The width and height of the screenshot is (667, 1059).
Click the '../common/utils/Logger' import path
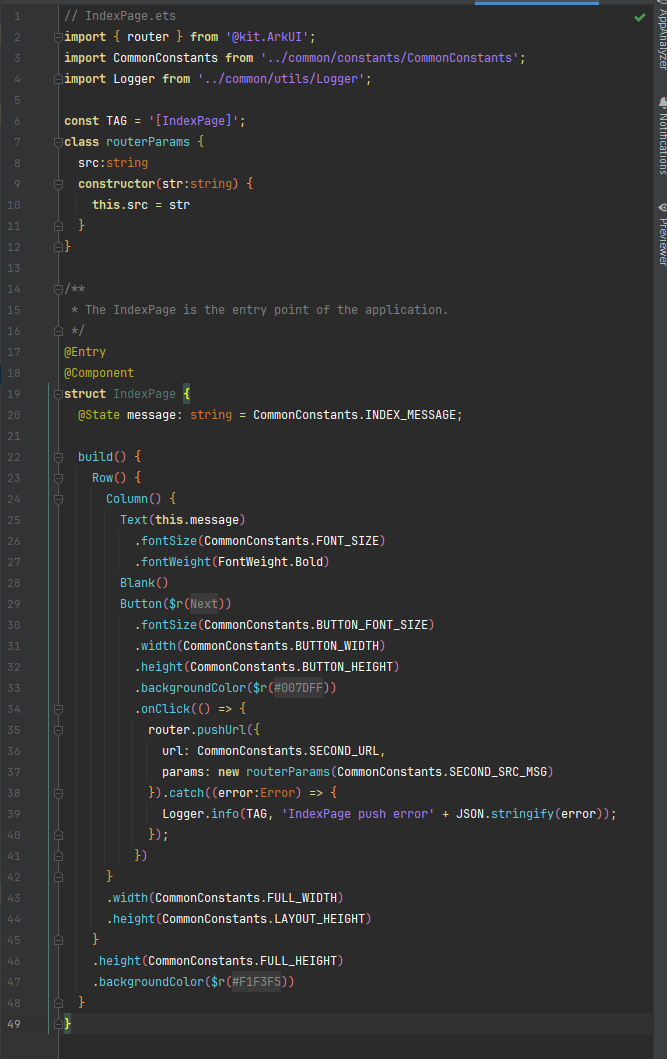[x=281, y=79]
